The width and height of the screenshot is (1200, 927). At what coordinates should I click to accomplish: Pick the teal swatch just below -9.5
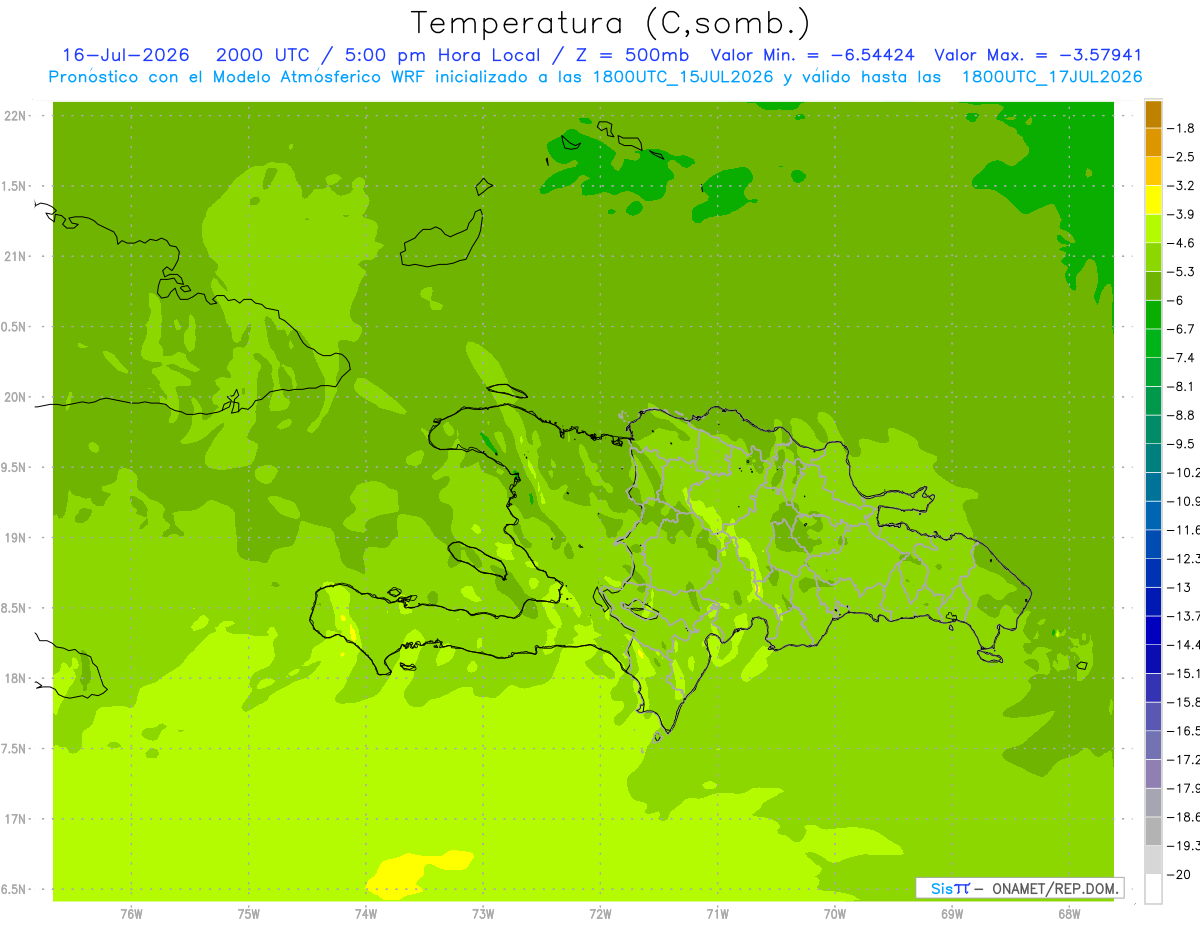(1153, 458)
